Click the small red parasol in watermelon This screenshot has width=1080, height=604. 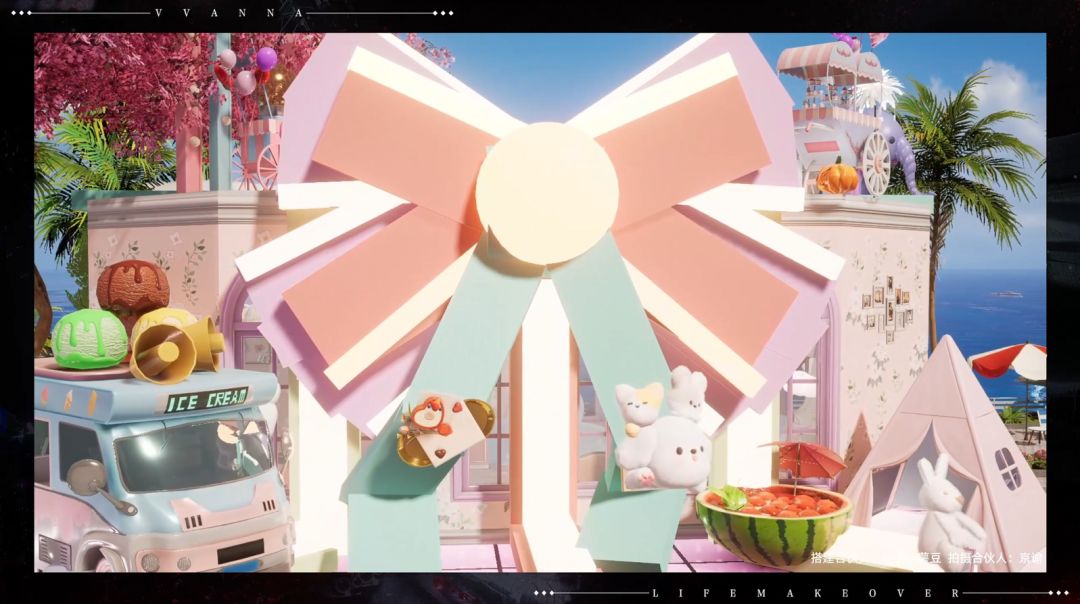pyautogui.click(x=804, y=460)
